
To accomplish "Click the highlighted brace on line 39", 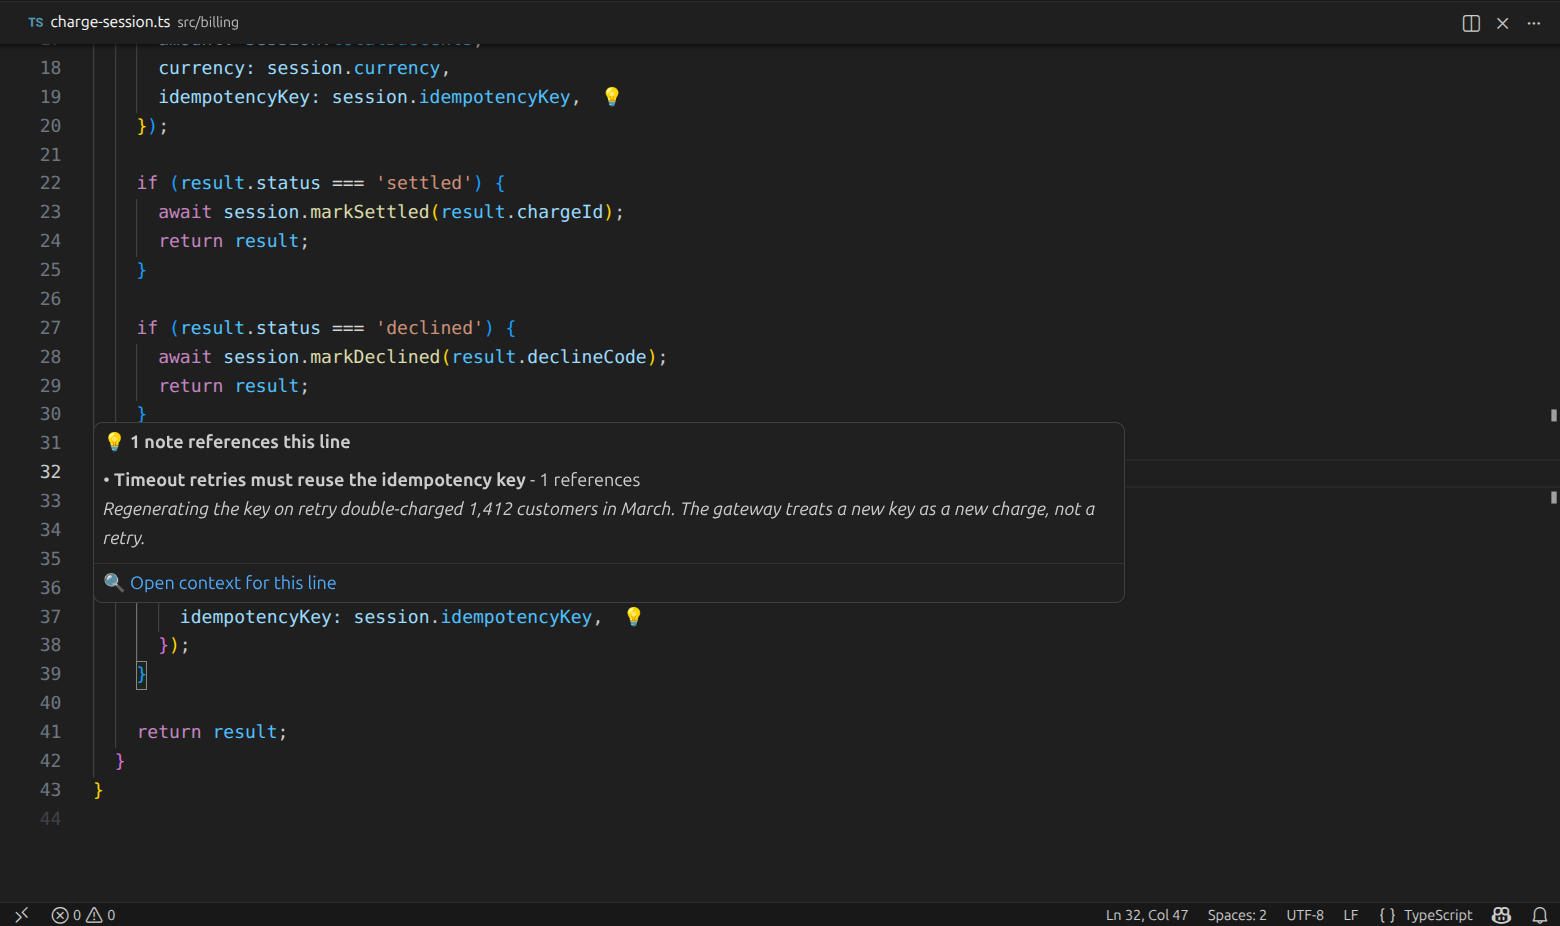I will (141, 675).
